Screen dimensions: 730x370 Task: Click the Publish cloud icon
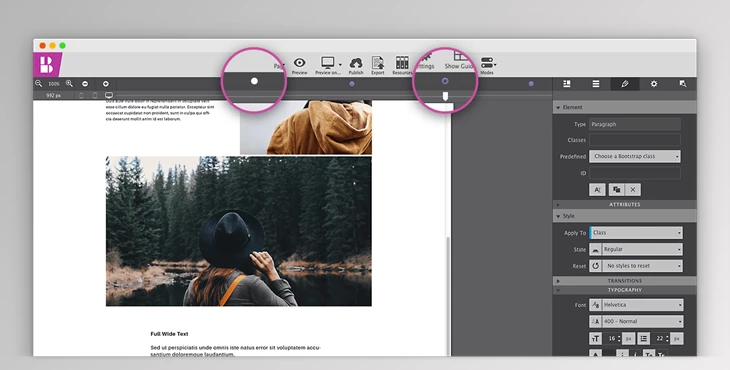(x=356, y=63)
